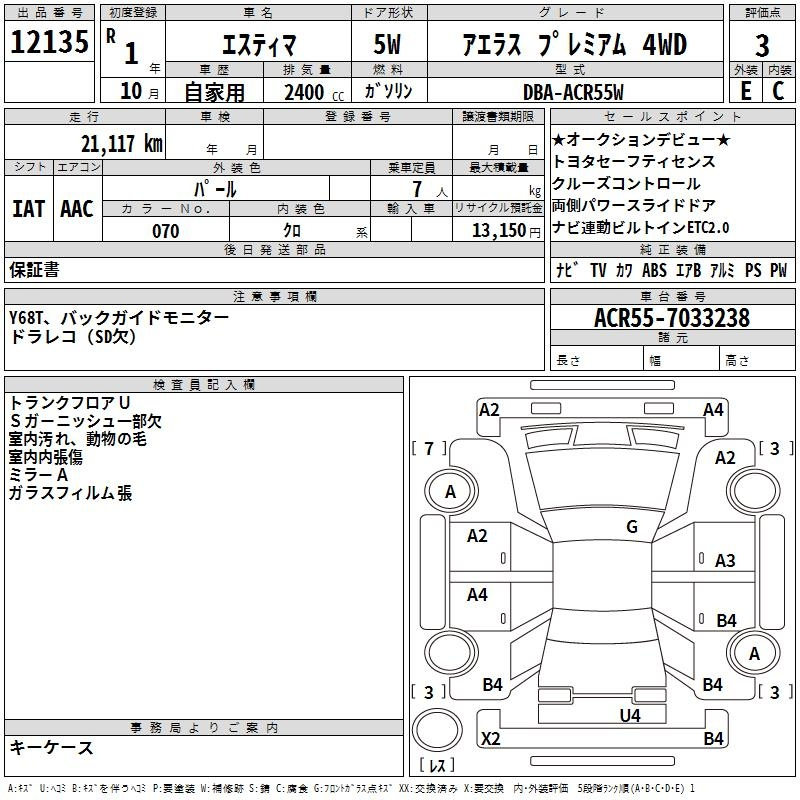This screenshot has width=800, height=800.
Task: Click inspector note Ｓガーニッシュ一部欠
Action: pyautogui.click(x=85, y=421)
